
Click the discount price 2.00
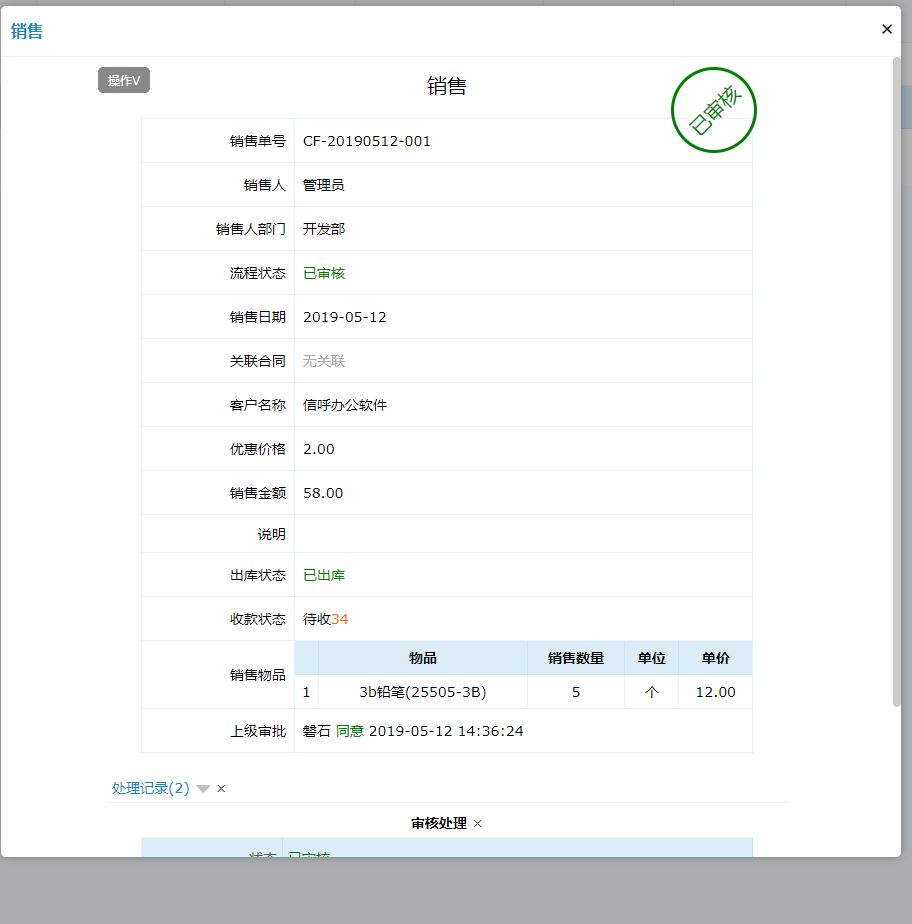(x=319, y=449)
